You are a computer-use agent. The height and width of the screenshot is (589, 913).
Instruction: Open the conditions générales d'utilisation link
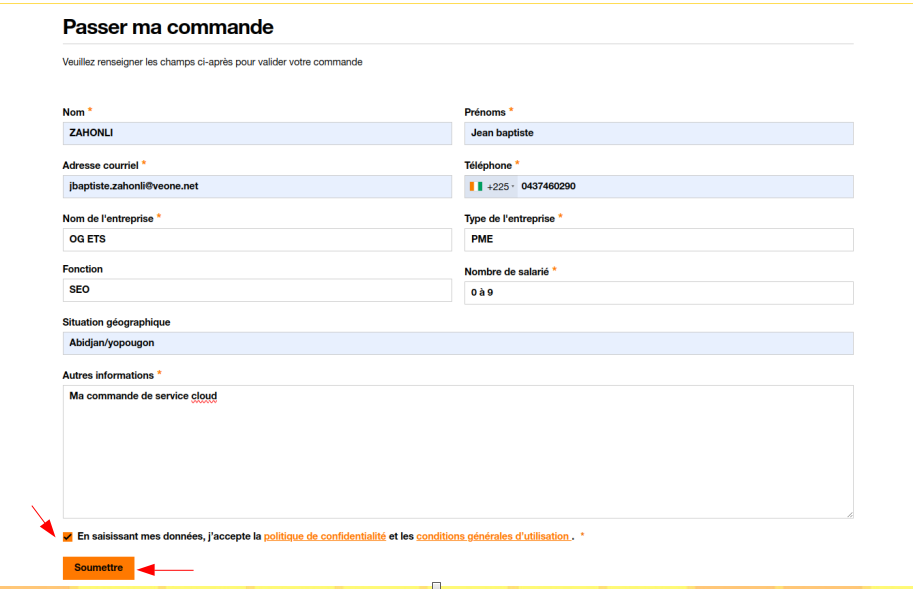click(x=492, y=537)
